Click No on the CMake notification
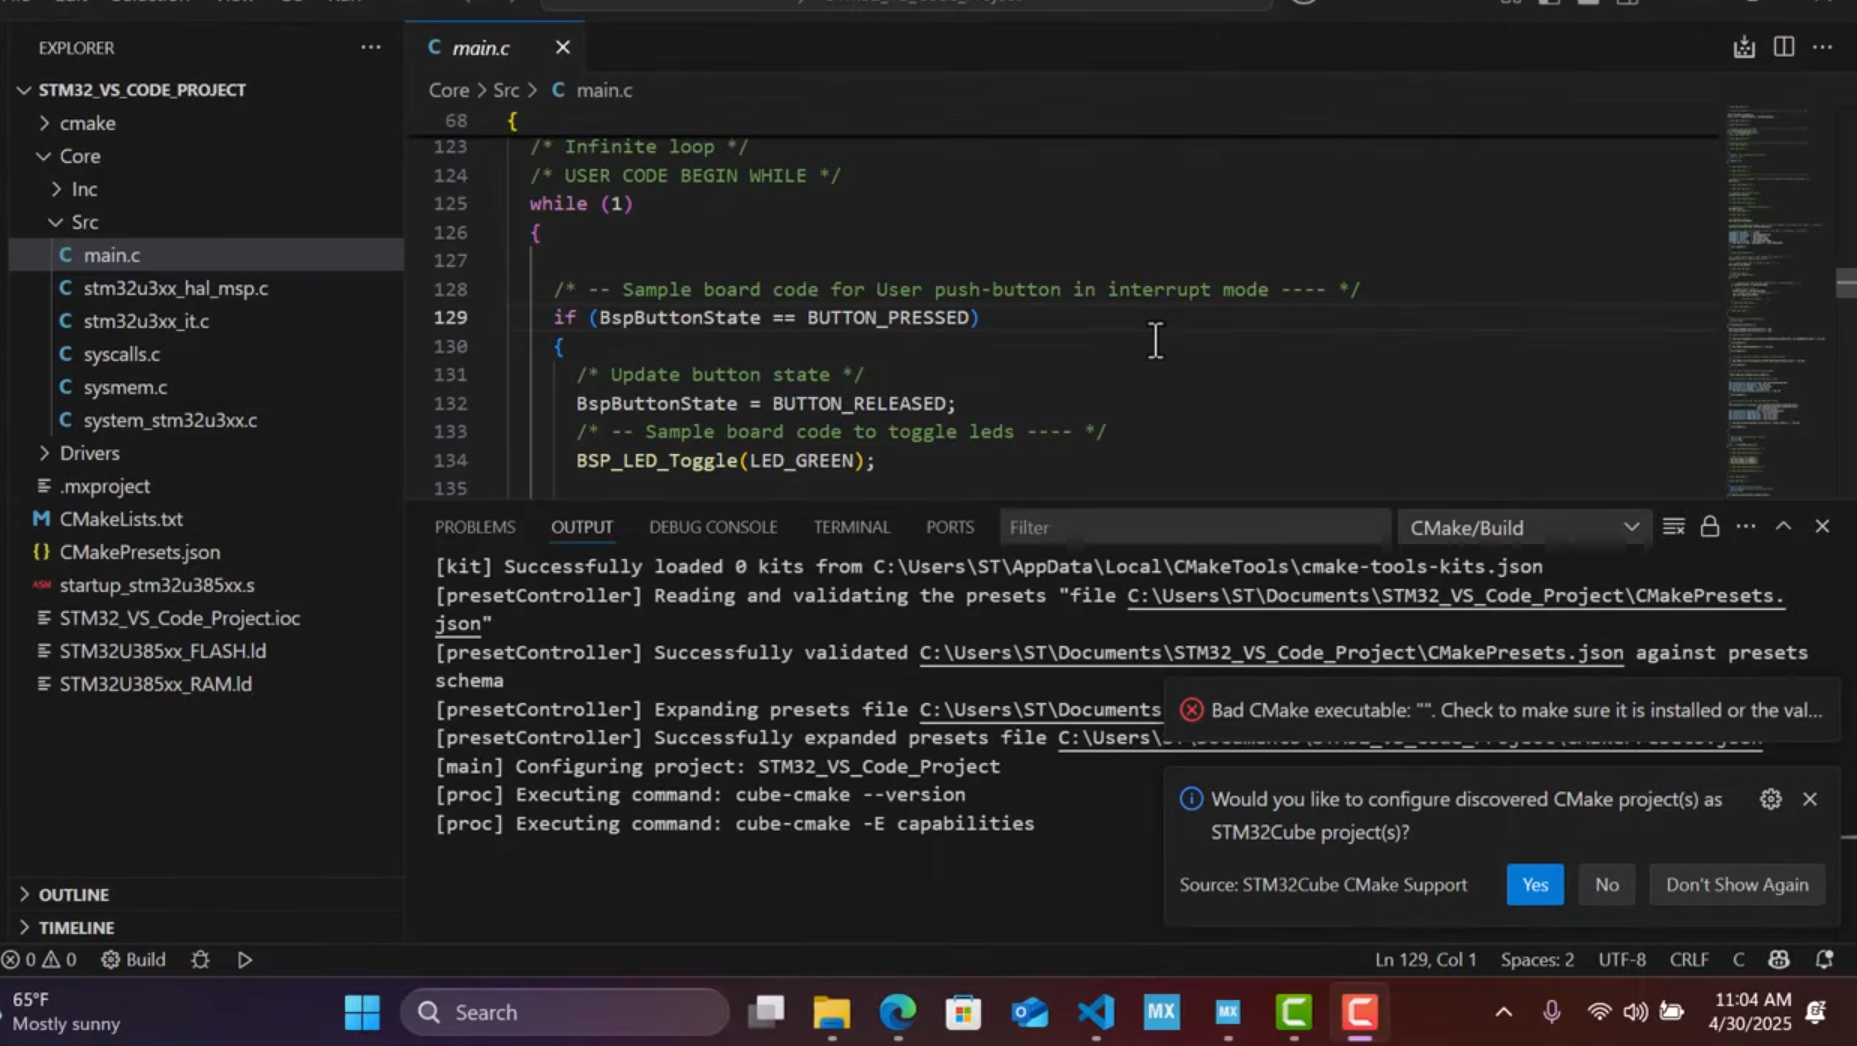 [1607, 885]
